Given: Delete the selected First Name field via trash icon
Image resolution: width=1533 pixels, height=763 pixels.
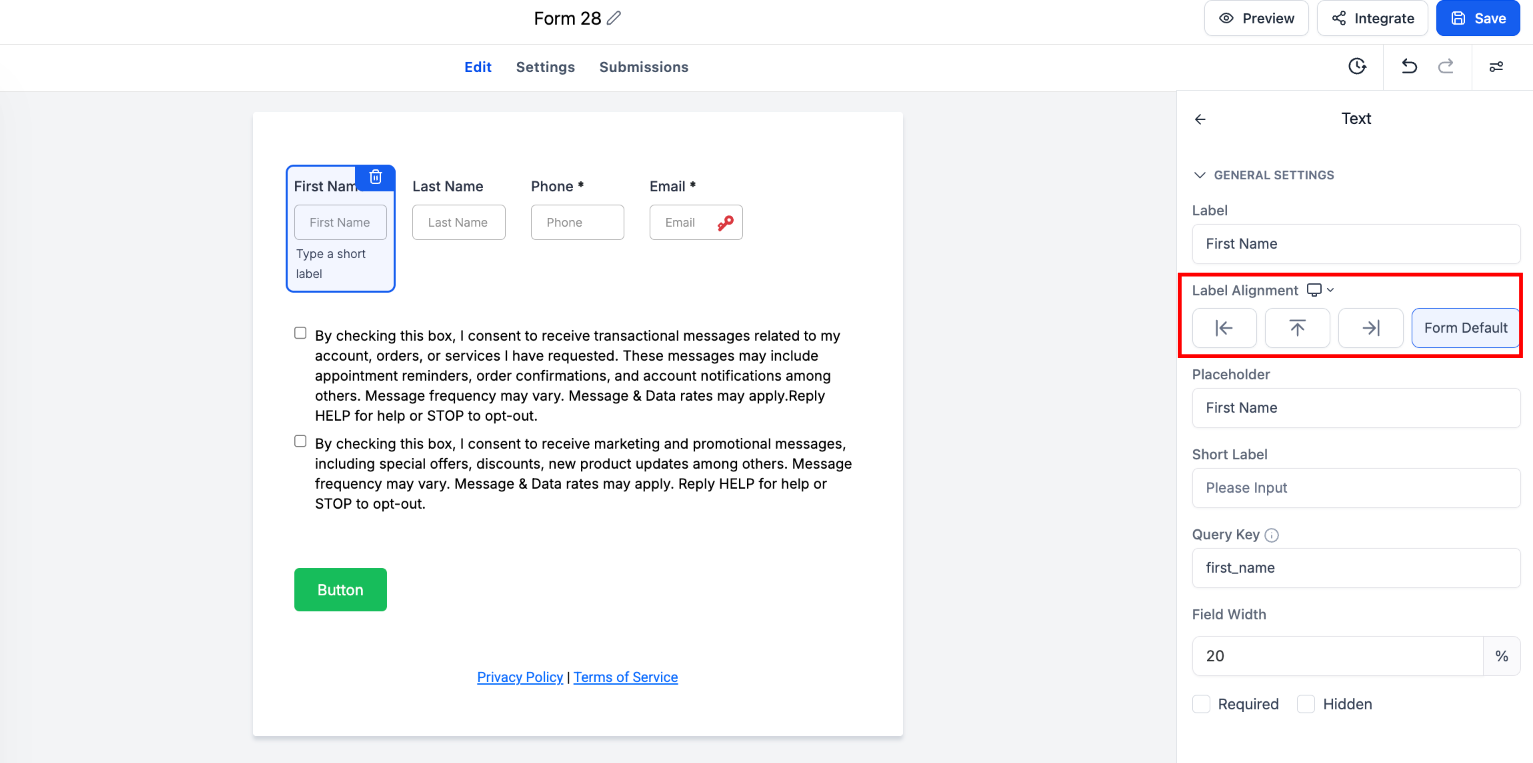Looking at the screenshot, I should (x=375, y=177).
